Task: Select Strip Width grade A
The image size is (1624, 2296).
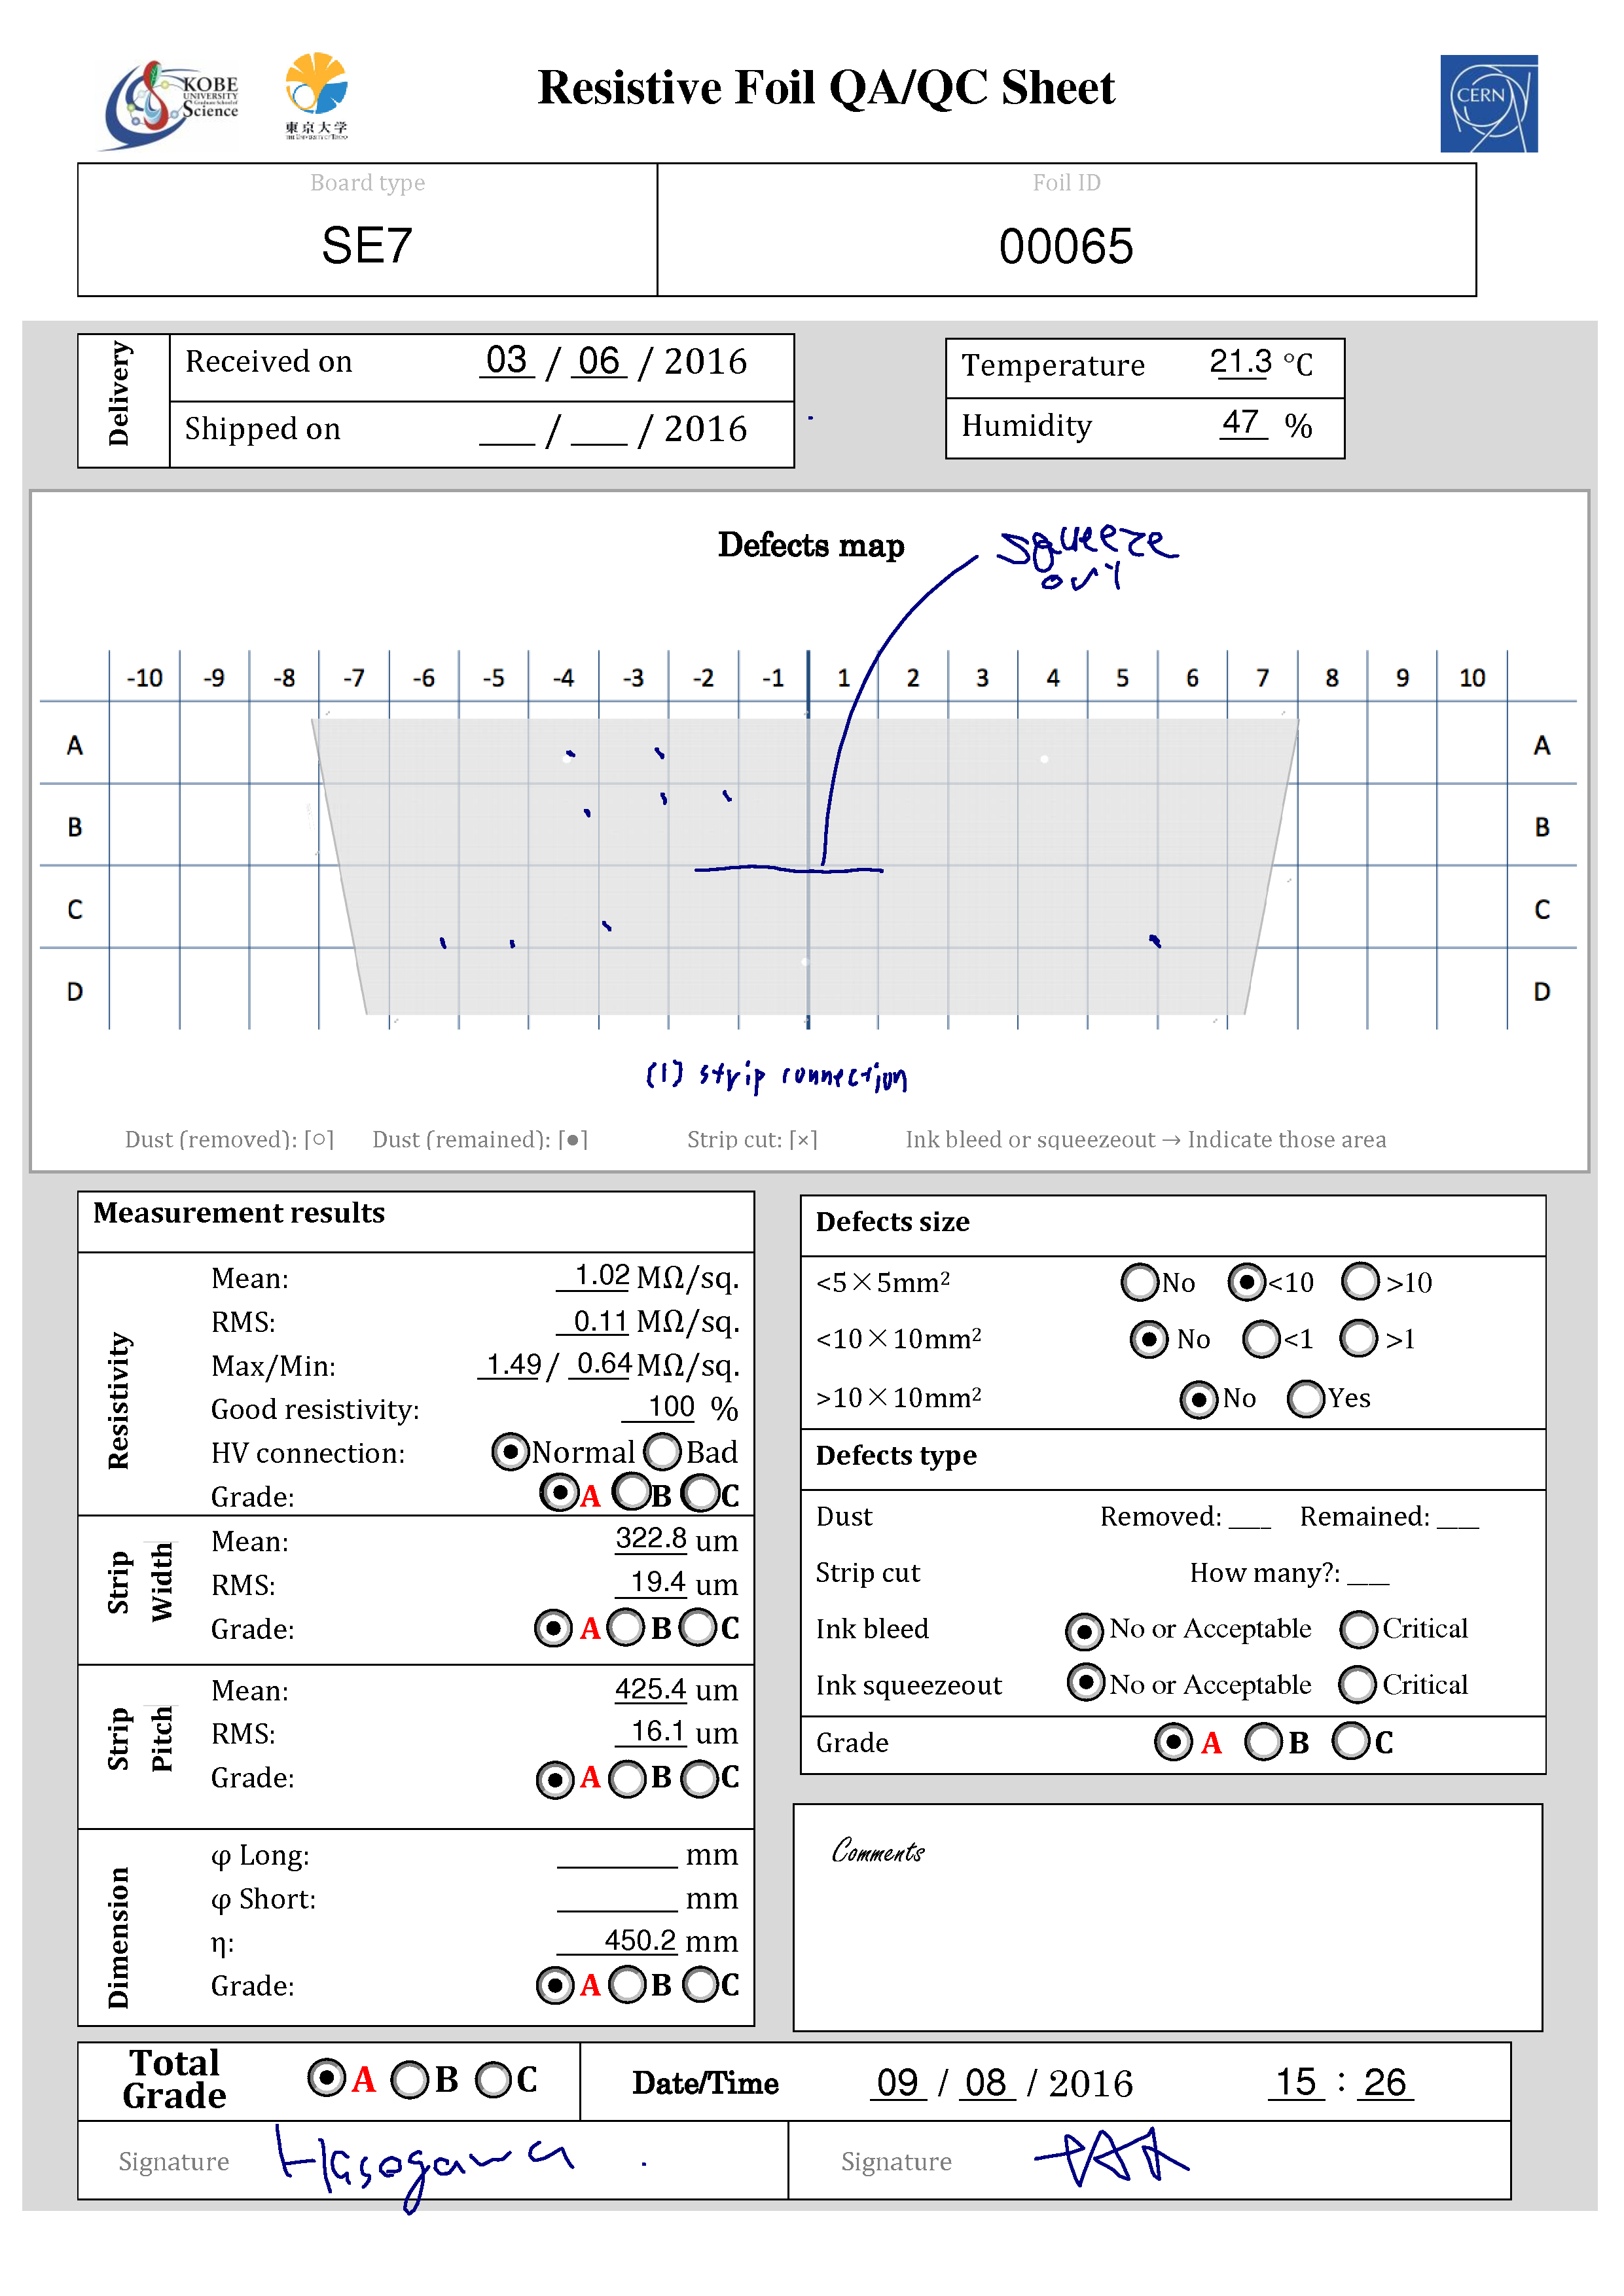Action: point(553,1627)
